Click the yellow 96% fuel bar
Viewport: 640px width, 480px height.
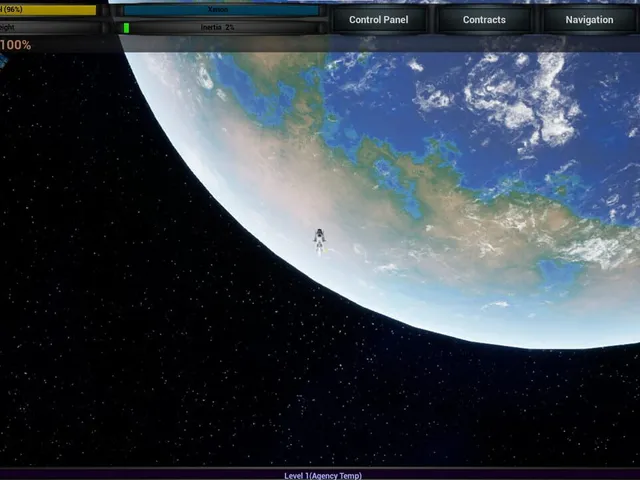pyautogui.click(x=48, y=10)
